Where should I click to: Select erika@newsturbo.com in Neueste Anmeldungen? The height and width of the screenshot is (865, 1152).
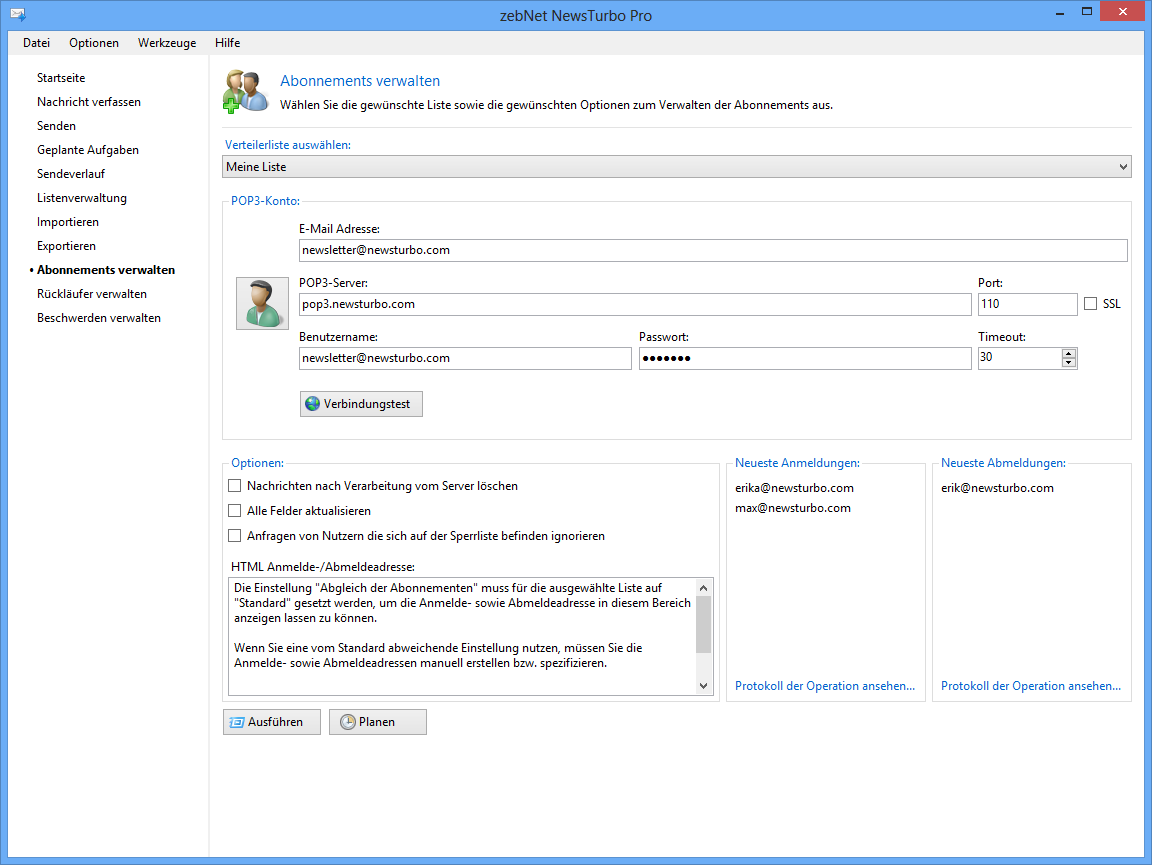coord(794,488)
